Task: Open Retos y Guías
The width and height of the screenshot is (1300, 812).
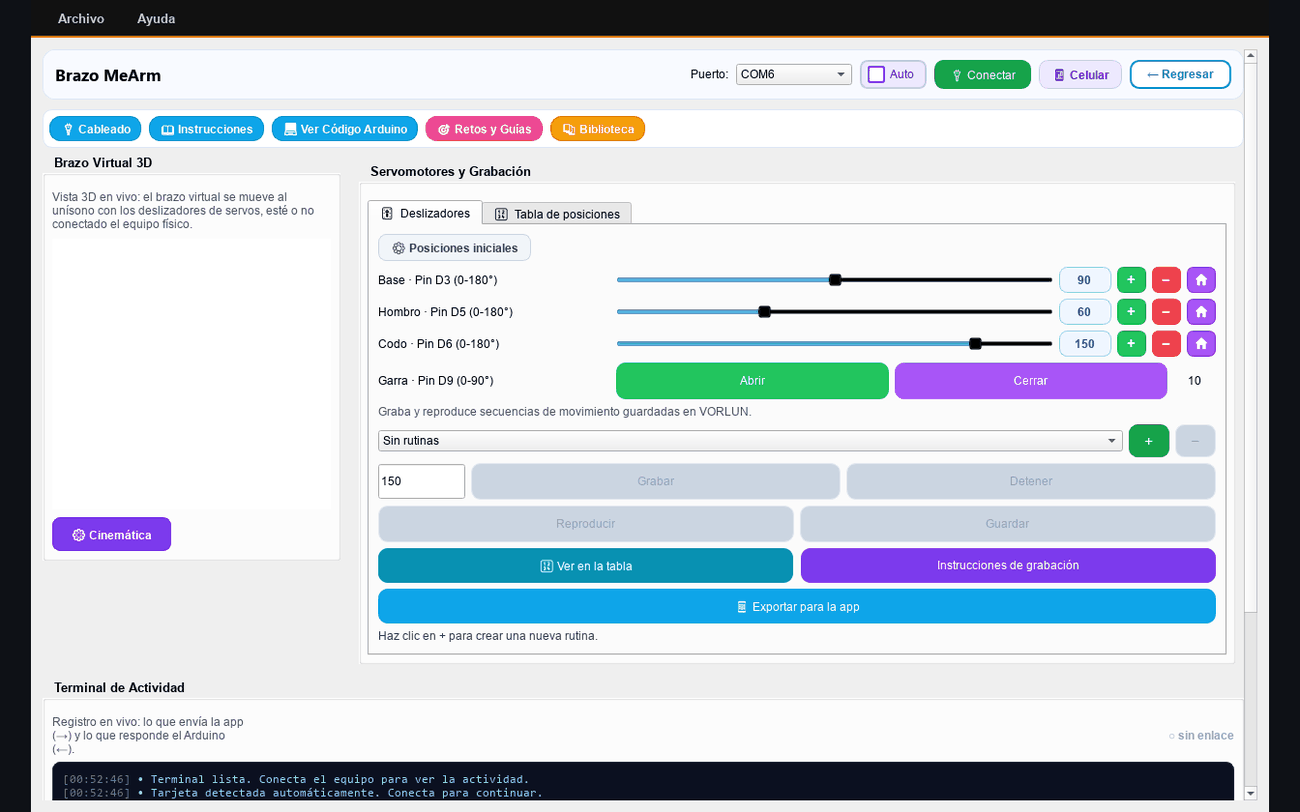Action: tap(484, 129)
